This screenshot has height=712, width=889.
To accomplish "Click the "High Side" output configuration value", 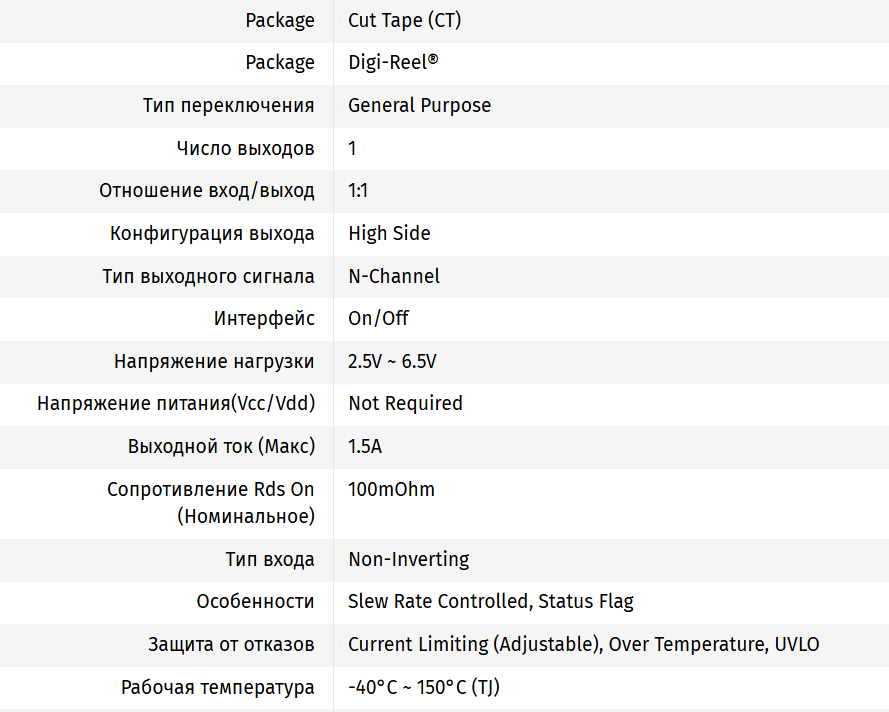I will (x=389, y=234).
